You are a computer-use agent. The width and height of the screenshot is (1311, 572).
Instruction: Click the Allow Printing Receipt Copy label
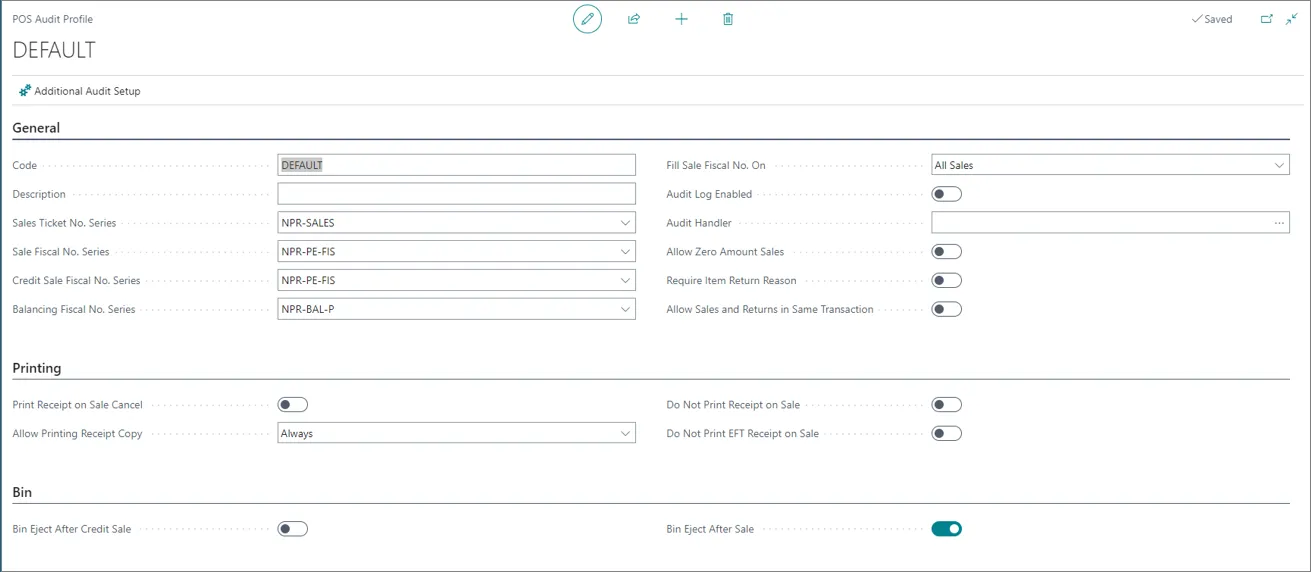point(77,434)
